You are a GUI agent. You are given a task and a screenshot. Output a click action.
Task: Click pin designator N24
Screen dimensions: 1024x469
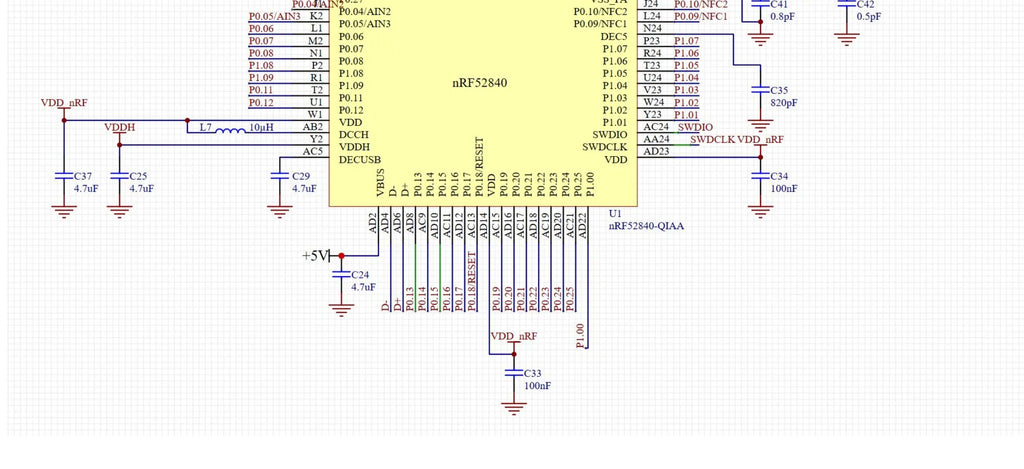[x=652, y=28]
